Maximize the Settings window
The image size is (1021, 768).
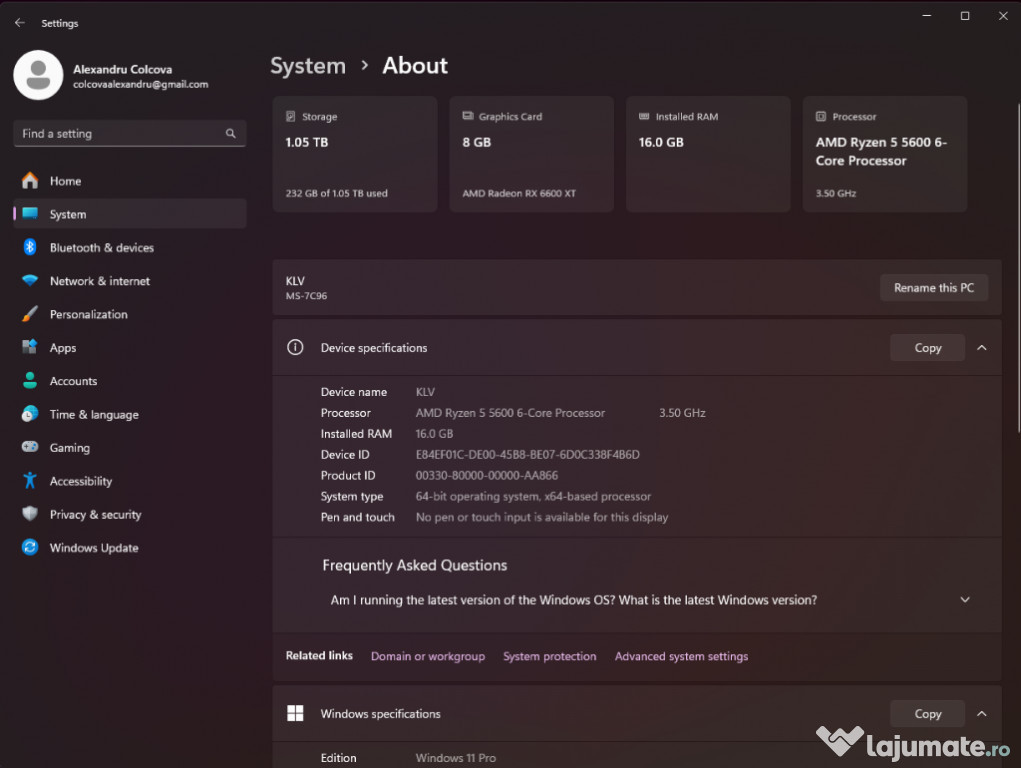(965, 16)
